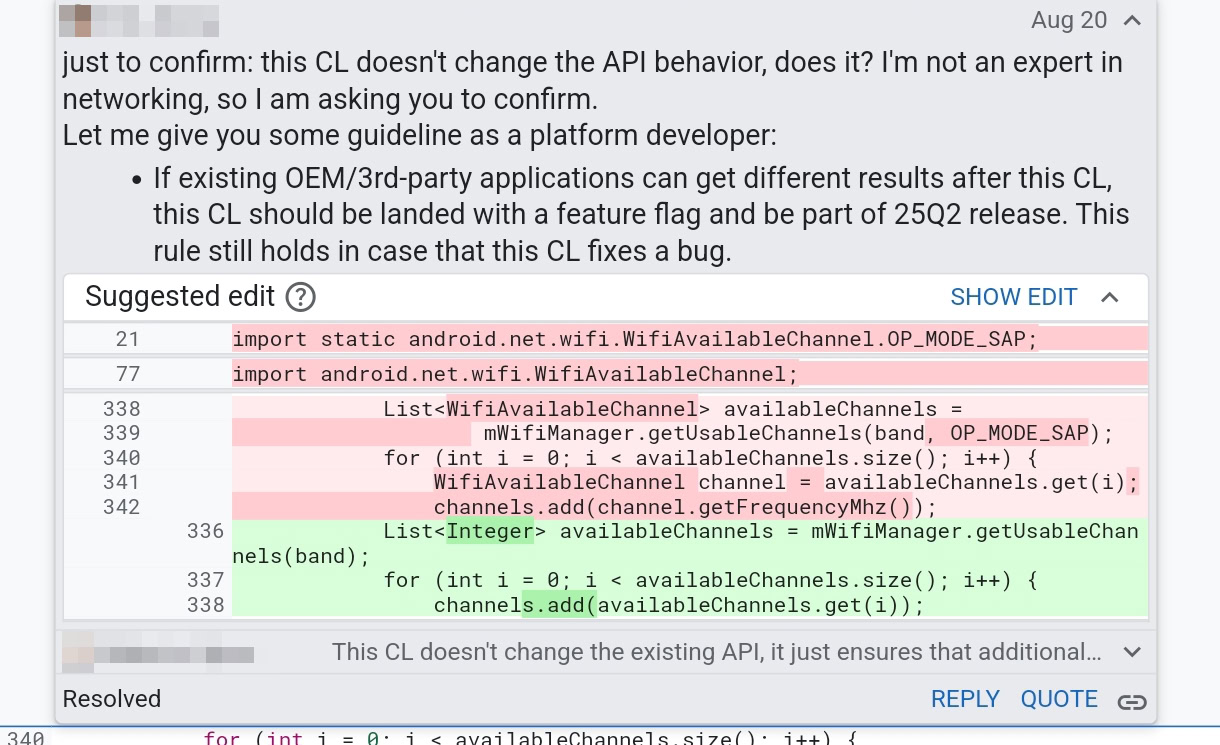Click line number 340 in file

click(x=25, y=739)
